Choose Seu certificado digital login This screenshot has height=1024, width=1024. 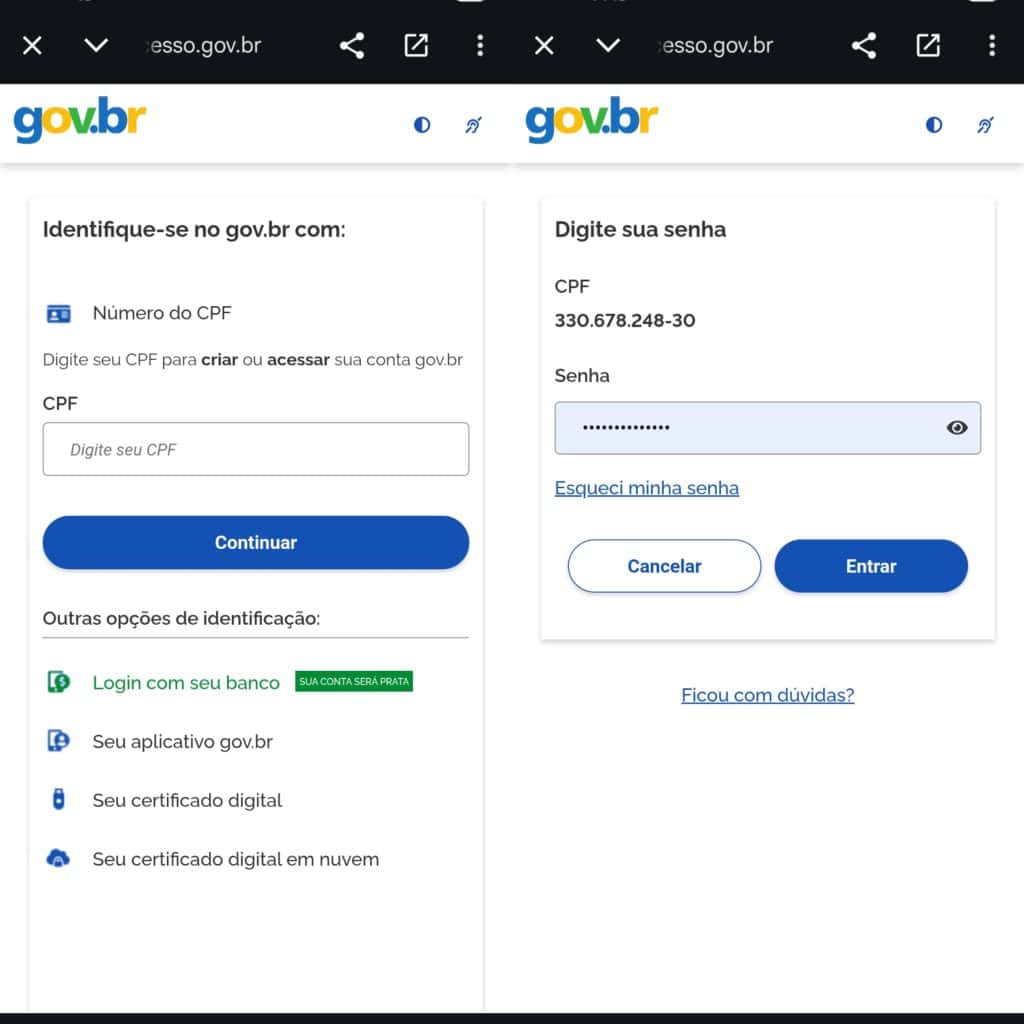(186, 800)
